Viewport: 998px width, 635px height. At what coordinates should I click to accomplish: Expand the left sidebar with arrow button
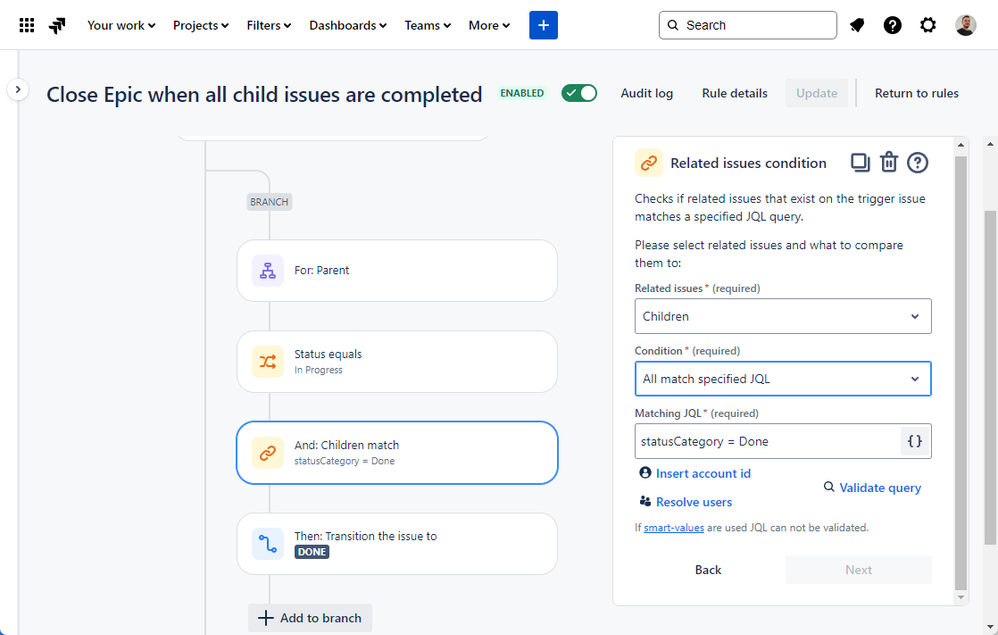click(x=18, y=89)
